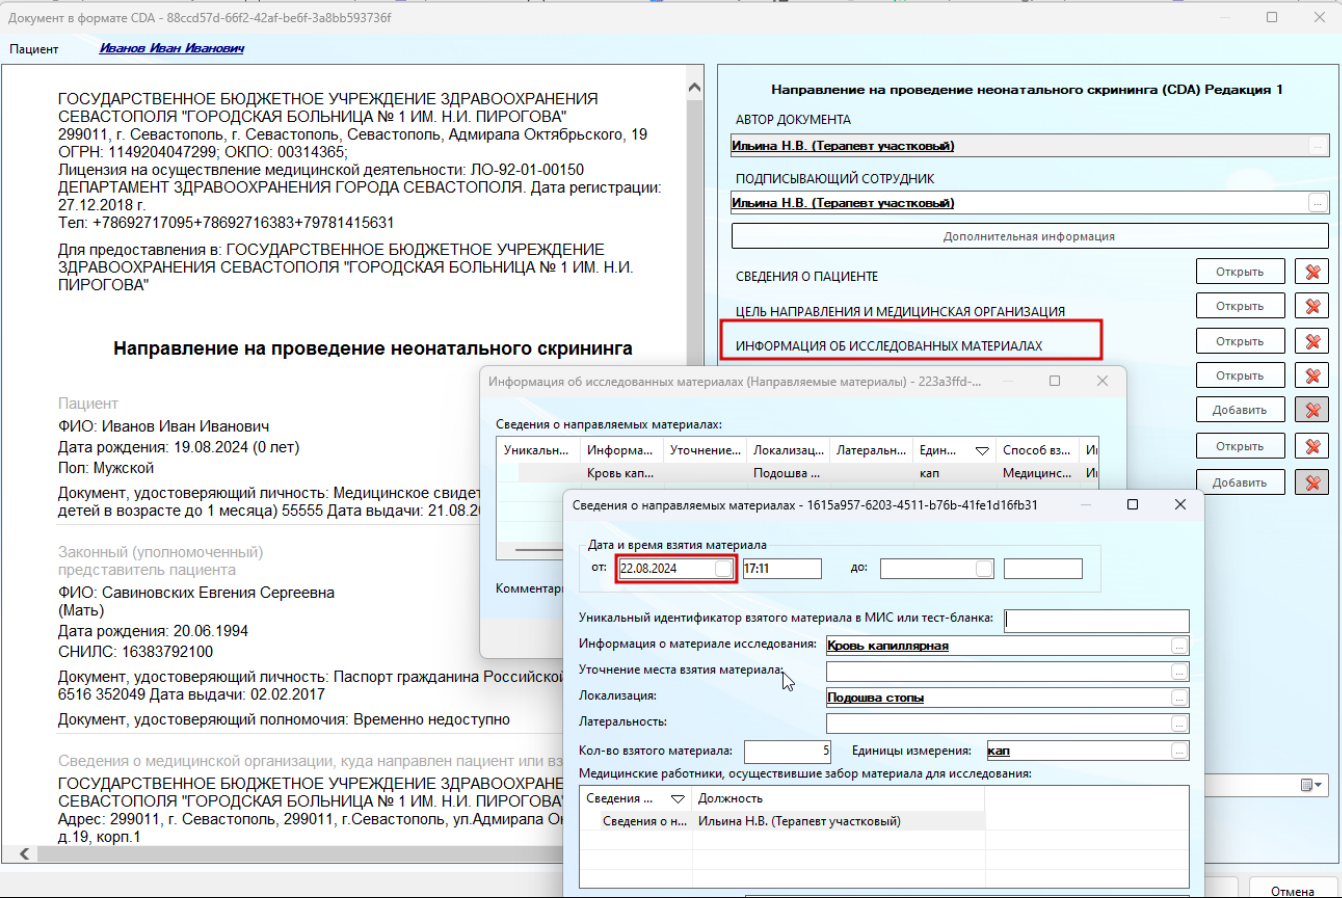Click Ильина Н.В. link under ПОДПИСЫВАЮЩИЙ СОТРУДНИК
This screenshot has width=1342, height=898.
point(843,203)
